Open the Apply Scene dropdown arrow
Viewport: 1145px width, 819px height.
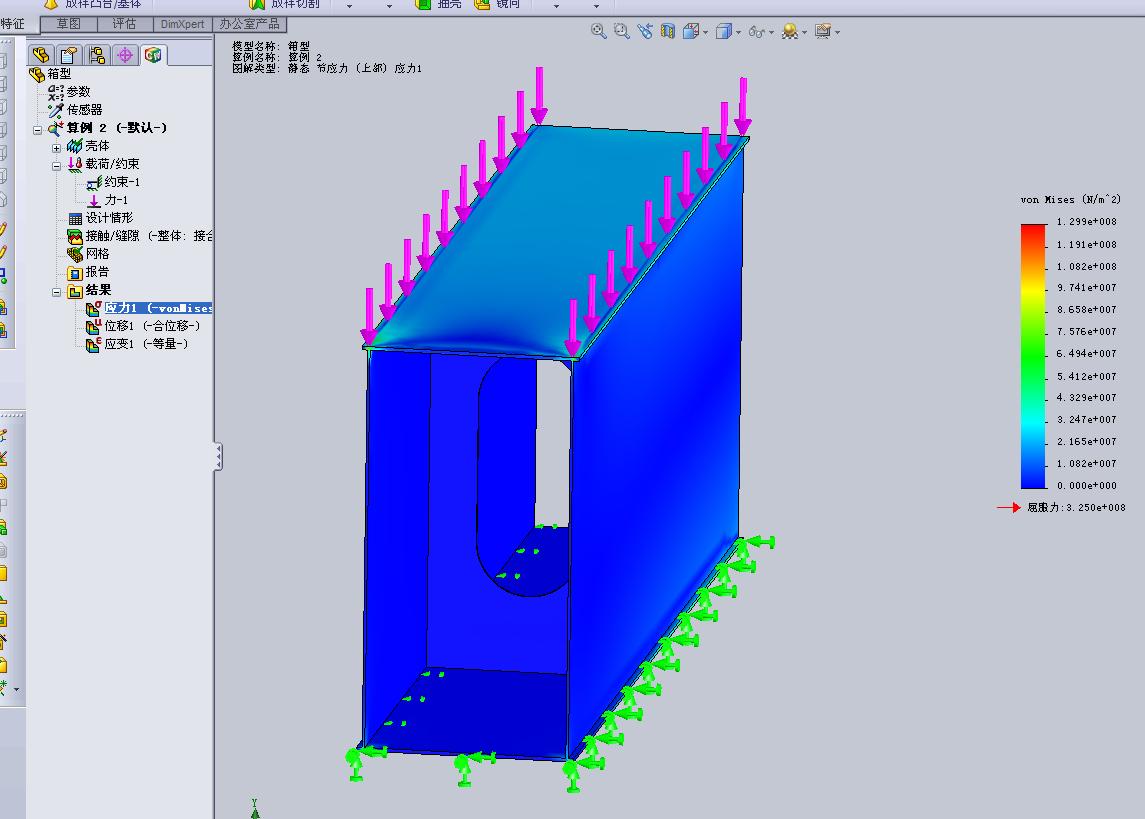(x=804, y=32)
